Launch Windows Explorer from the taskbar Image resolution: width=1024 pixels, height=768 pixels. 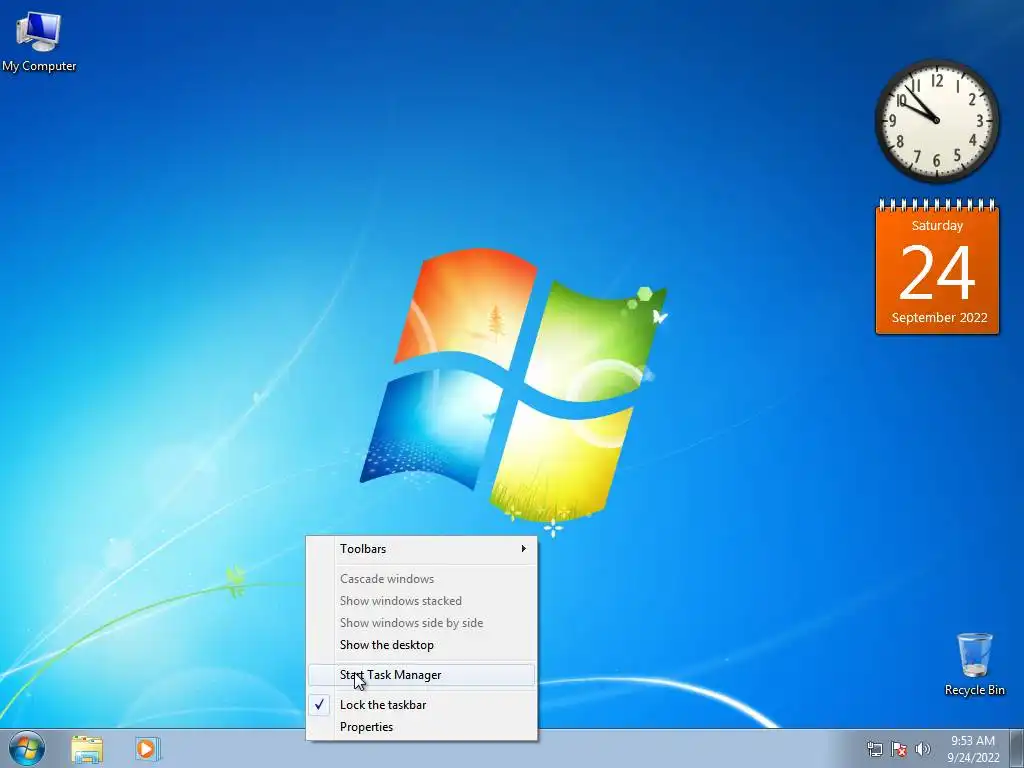pyautogui.click(x=87, y=749)
